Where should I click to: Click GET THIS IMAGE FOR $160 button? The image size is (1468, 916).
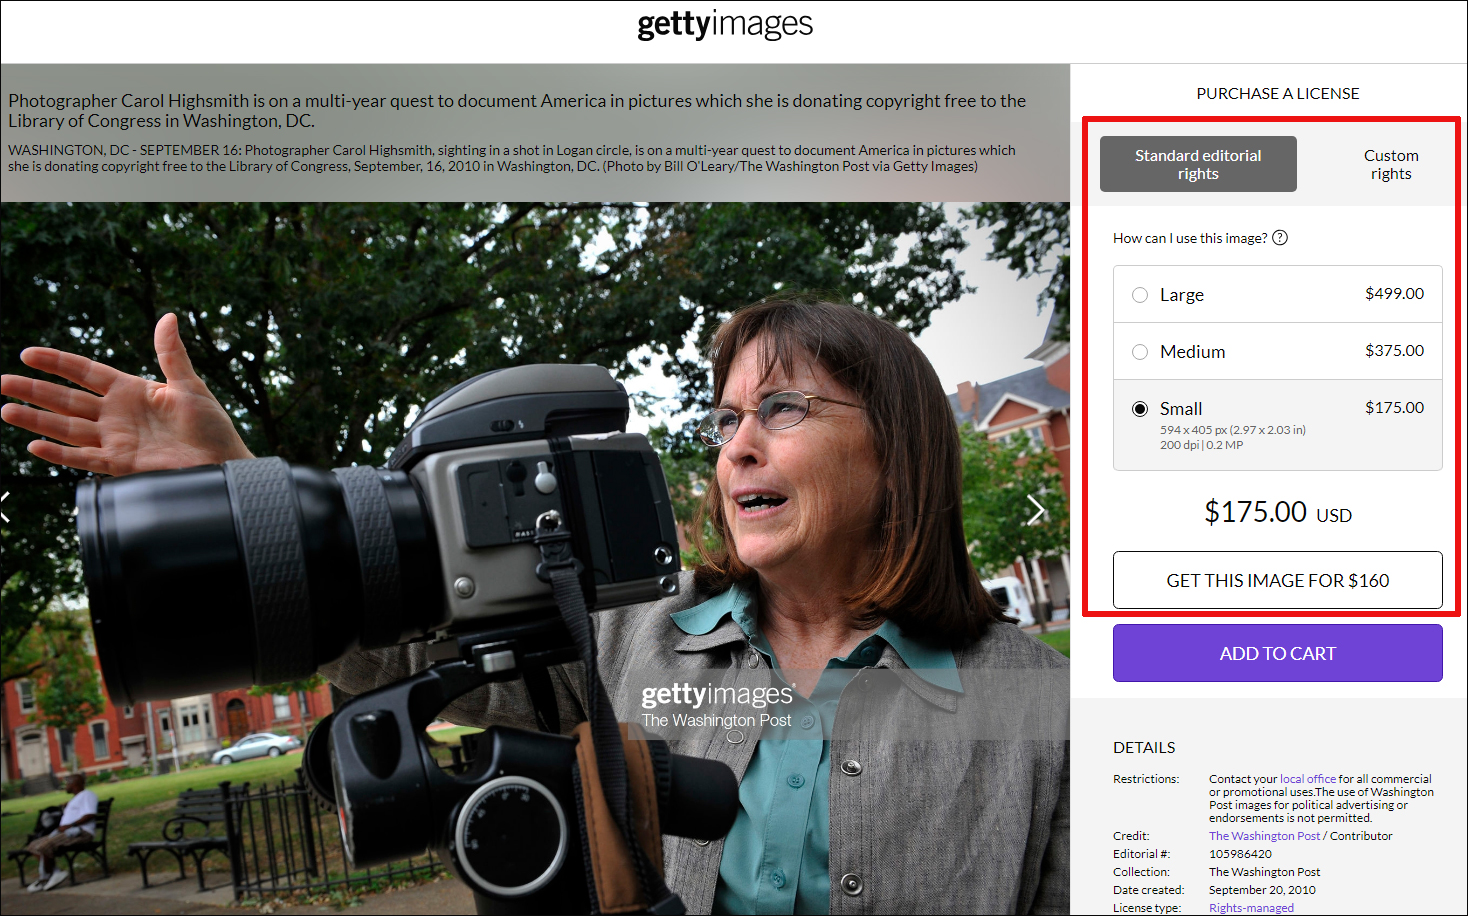tap(1278, 580)
